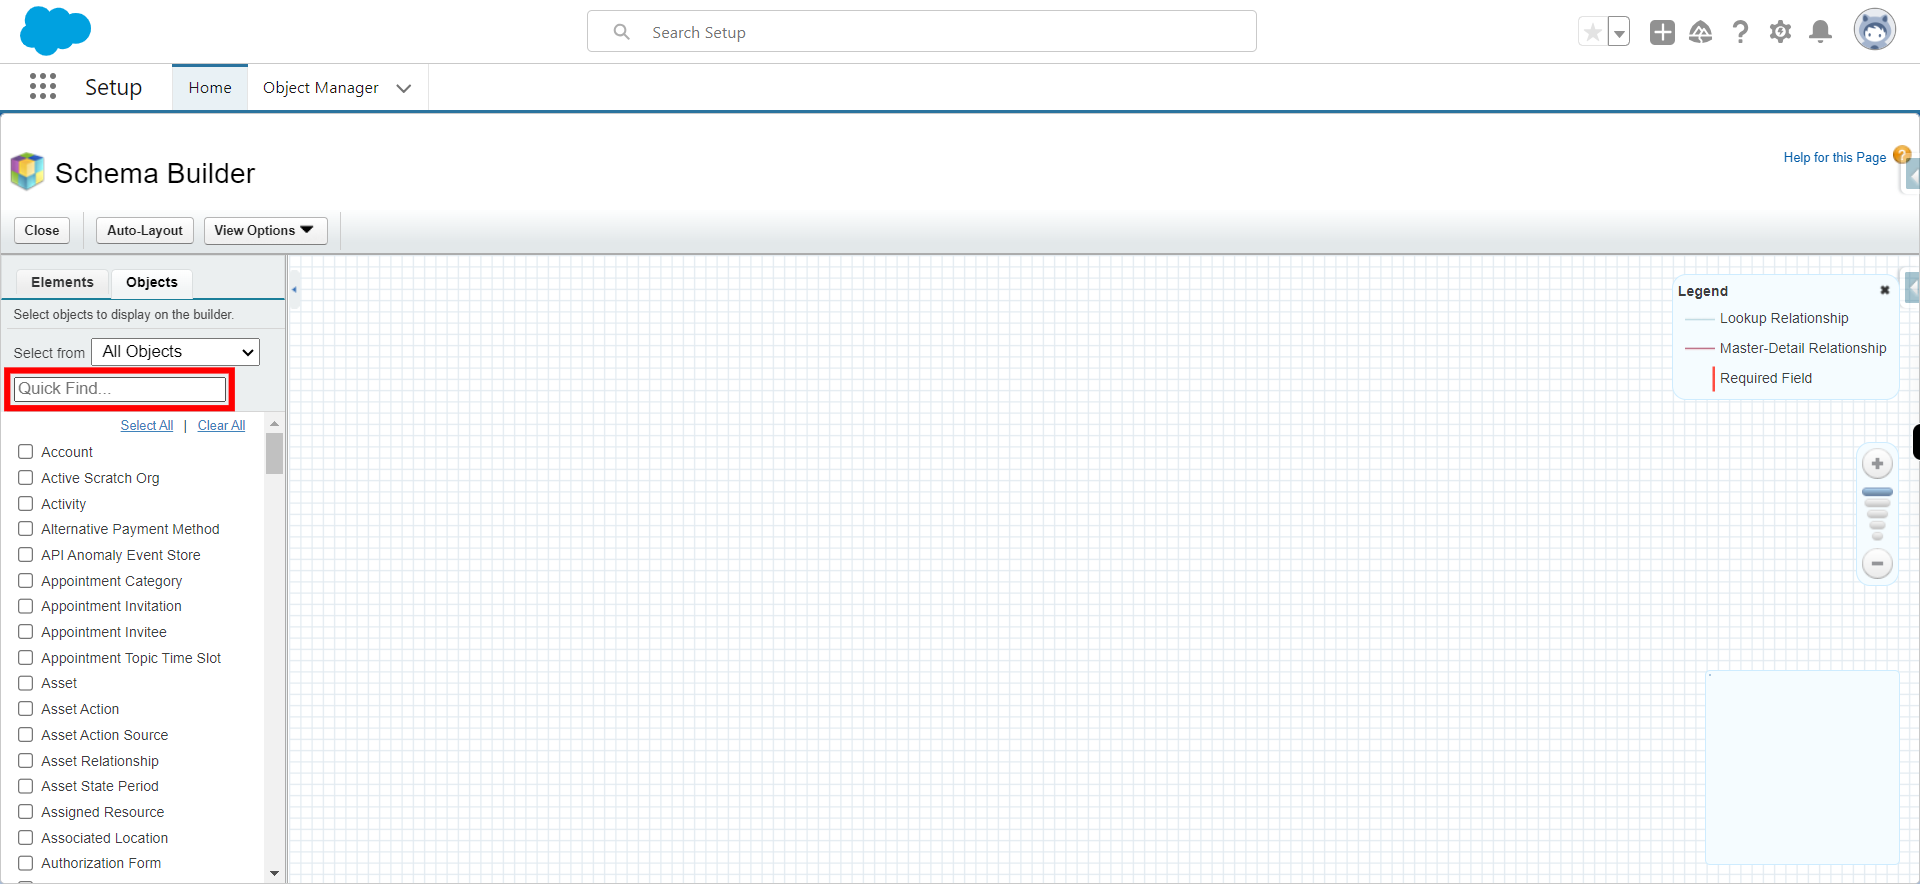The height and width of the screenshot is (884, 1920).
Task: Open the Help for this Page link
Action: point(1834,157)
